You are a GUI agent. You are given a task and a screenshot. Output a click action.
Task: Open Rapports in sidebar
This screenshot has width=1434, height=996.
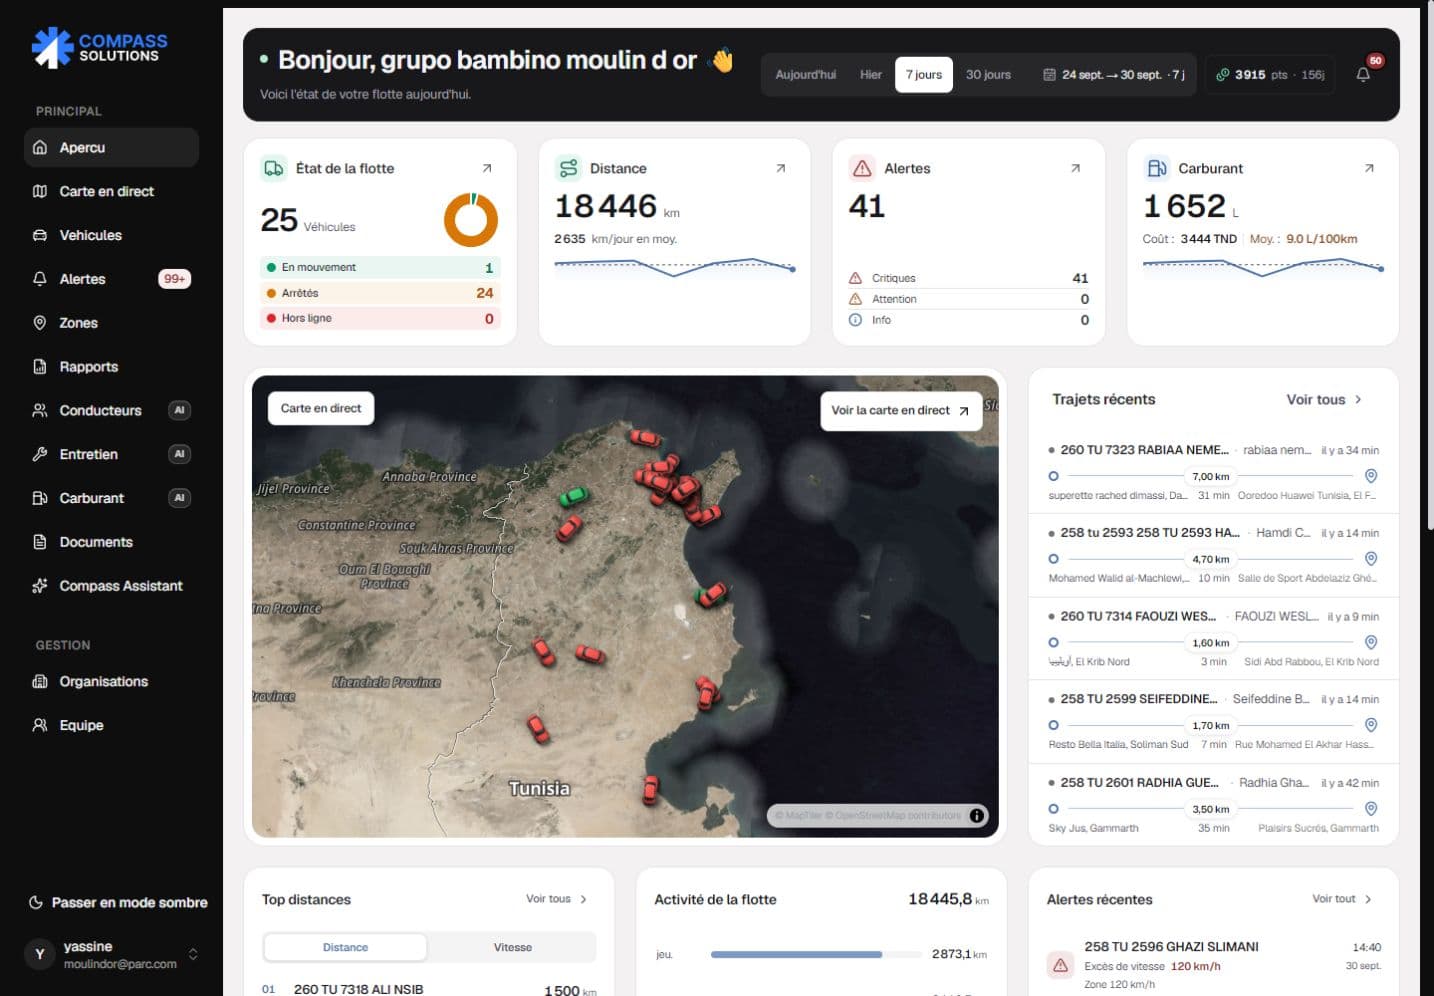coord(111,367)
